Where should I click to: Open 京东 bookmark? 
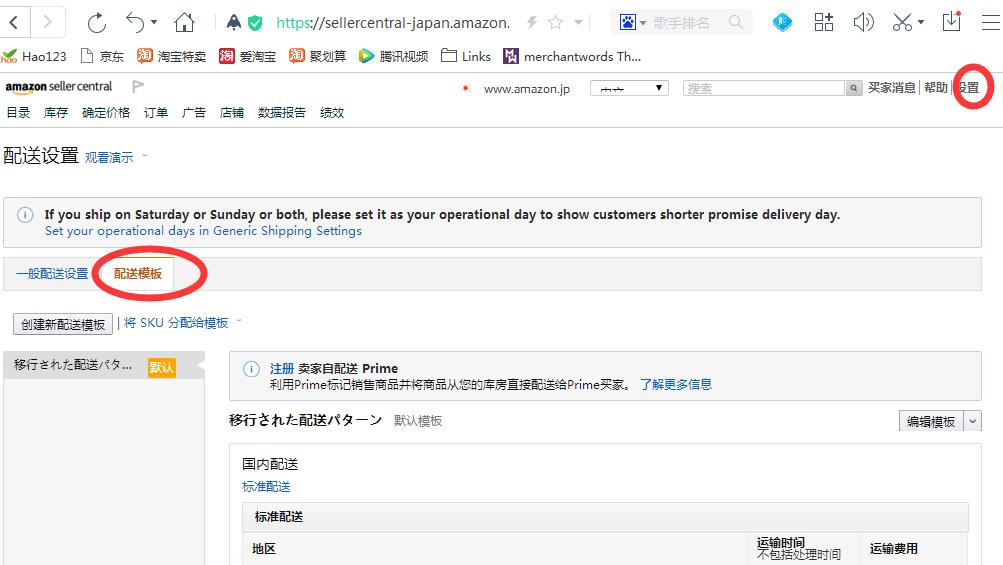[x=102, y=56]
